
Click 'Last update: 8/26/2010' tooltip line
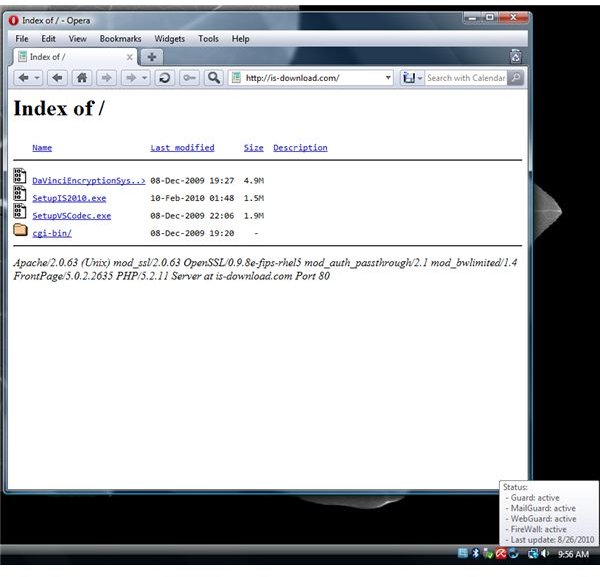click(x=552, y=540)
